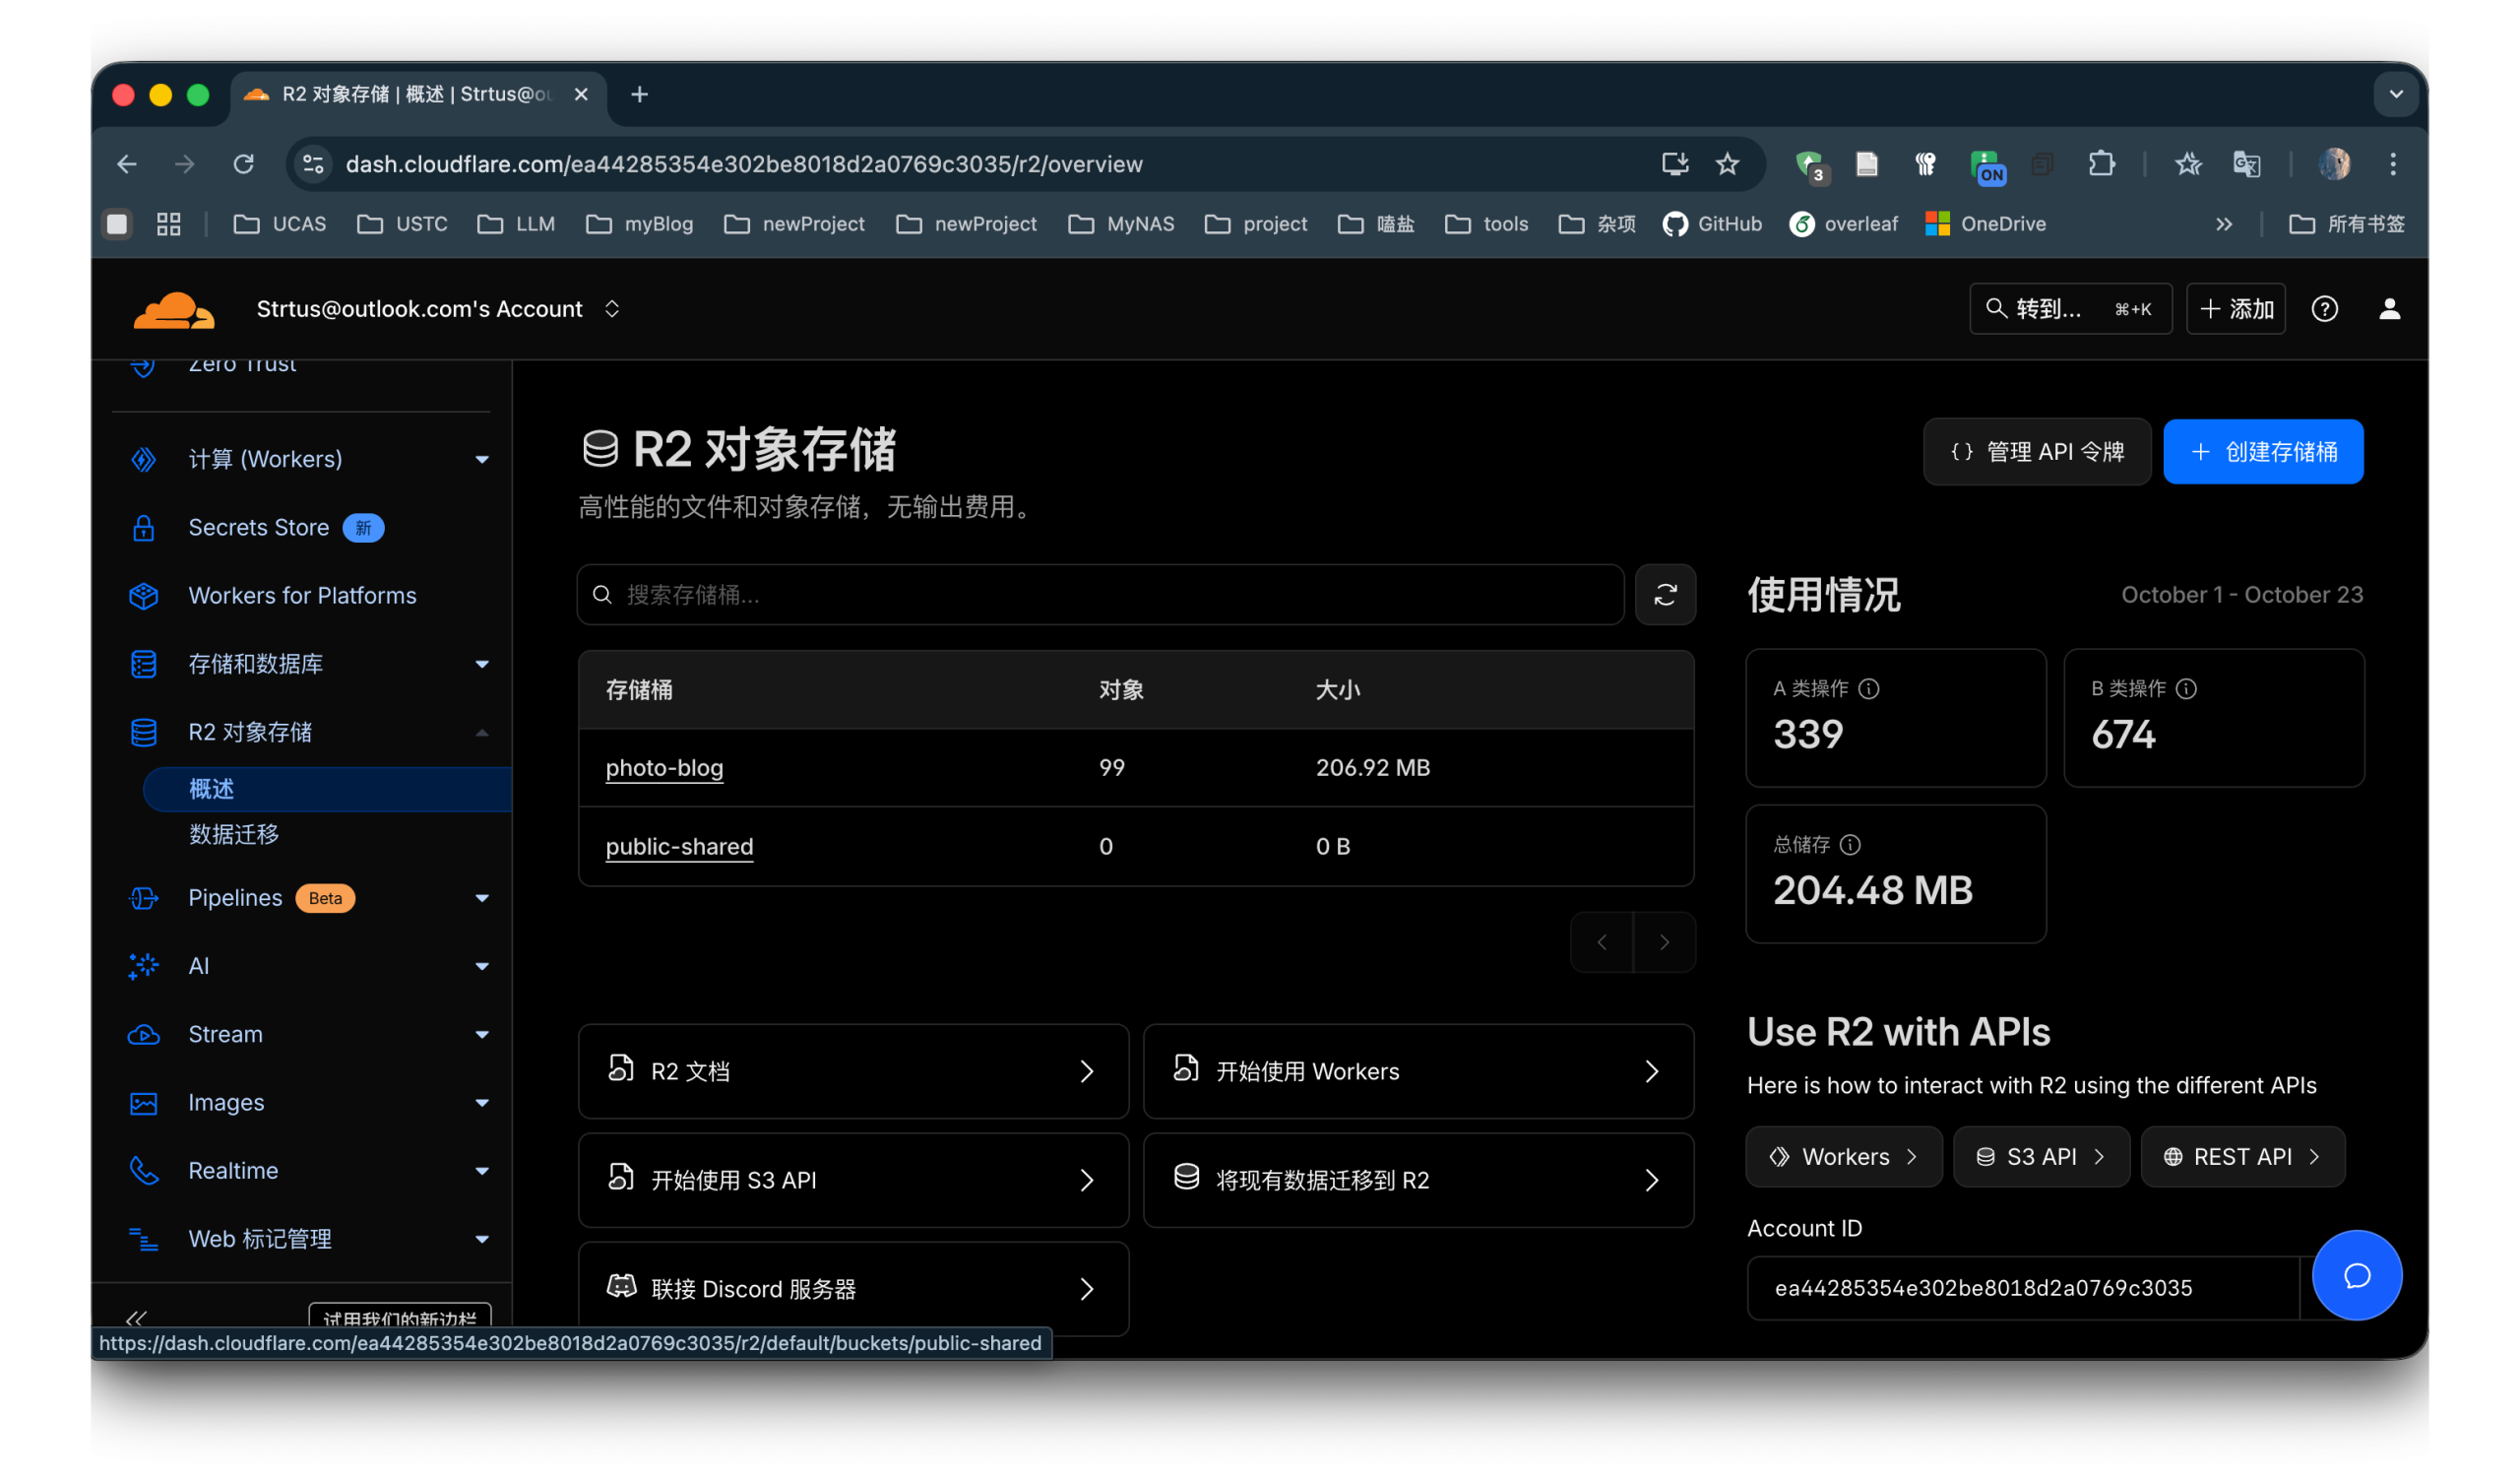The height and width of the screenshot is (1480, 2520).
Task: Open the help question mark icon
Action: tap(2324, 309)
